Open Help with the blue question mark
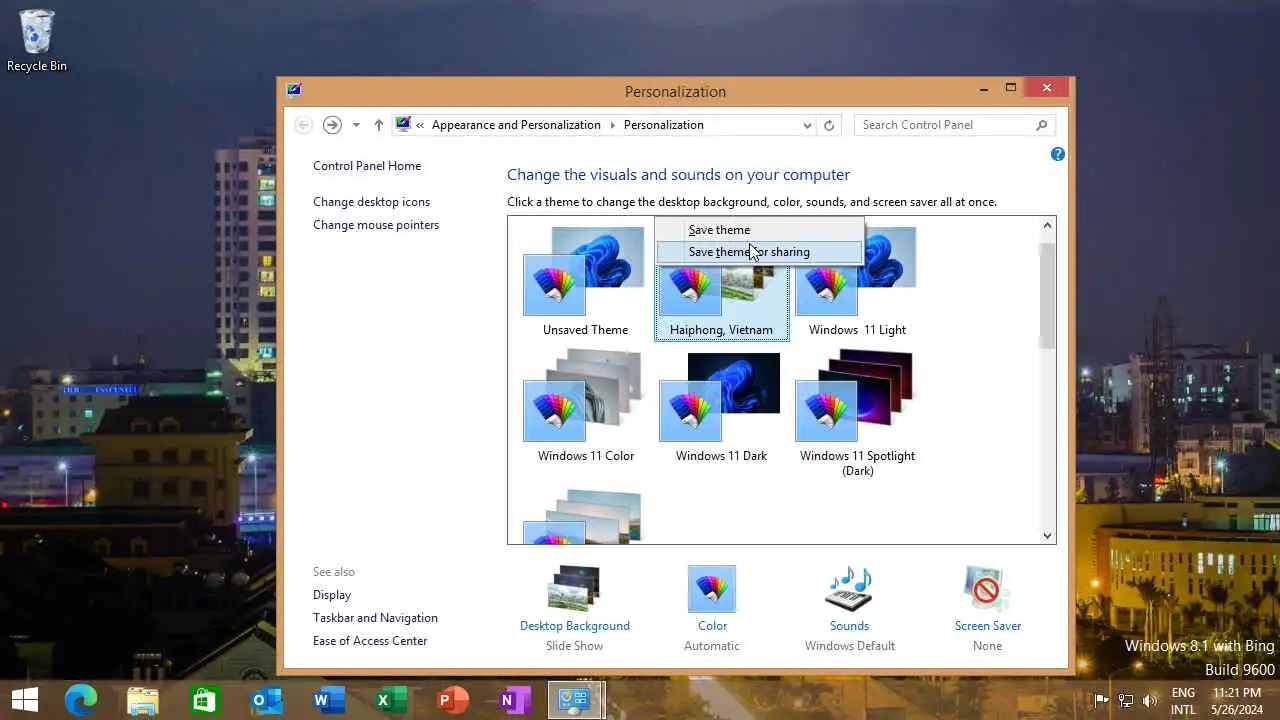1280x720 pixels. pyautogui.click(x=1058, y=154)
